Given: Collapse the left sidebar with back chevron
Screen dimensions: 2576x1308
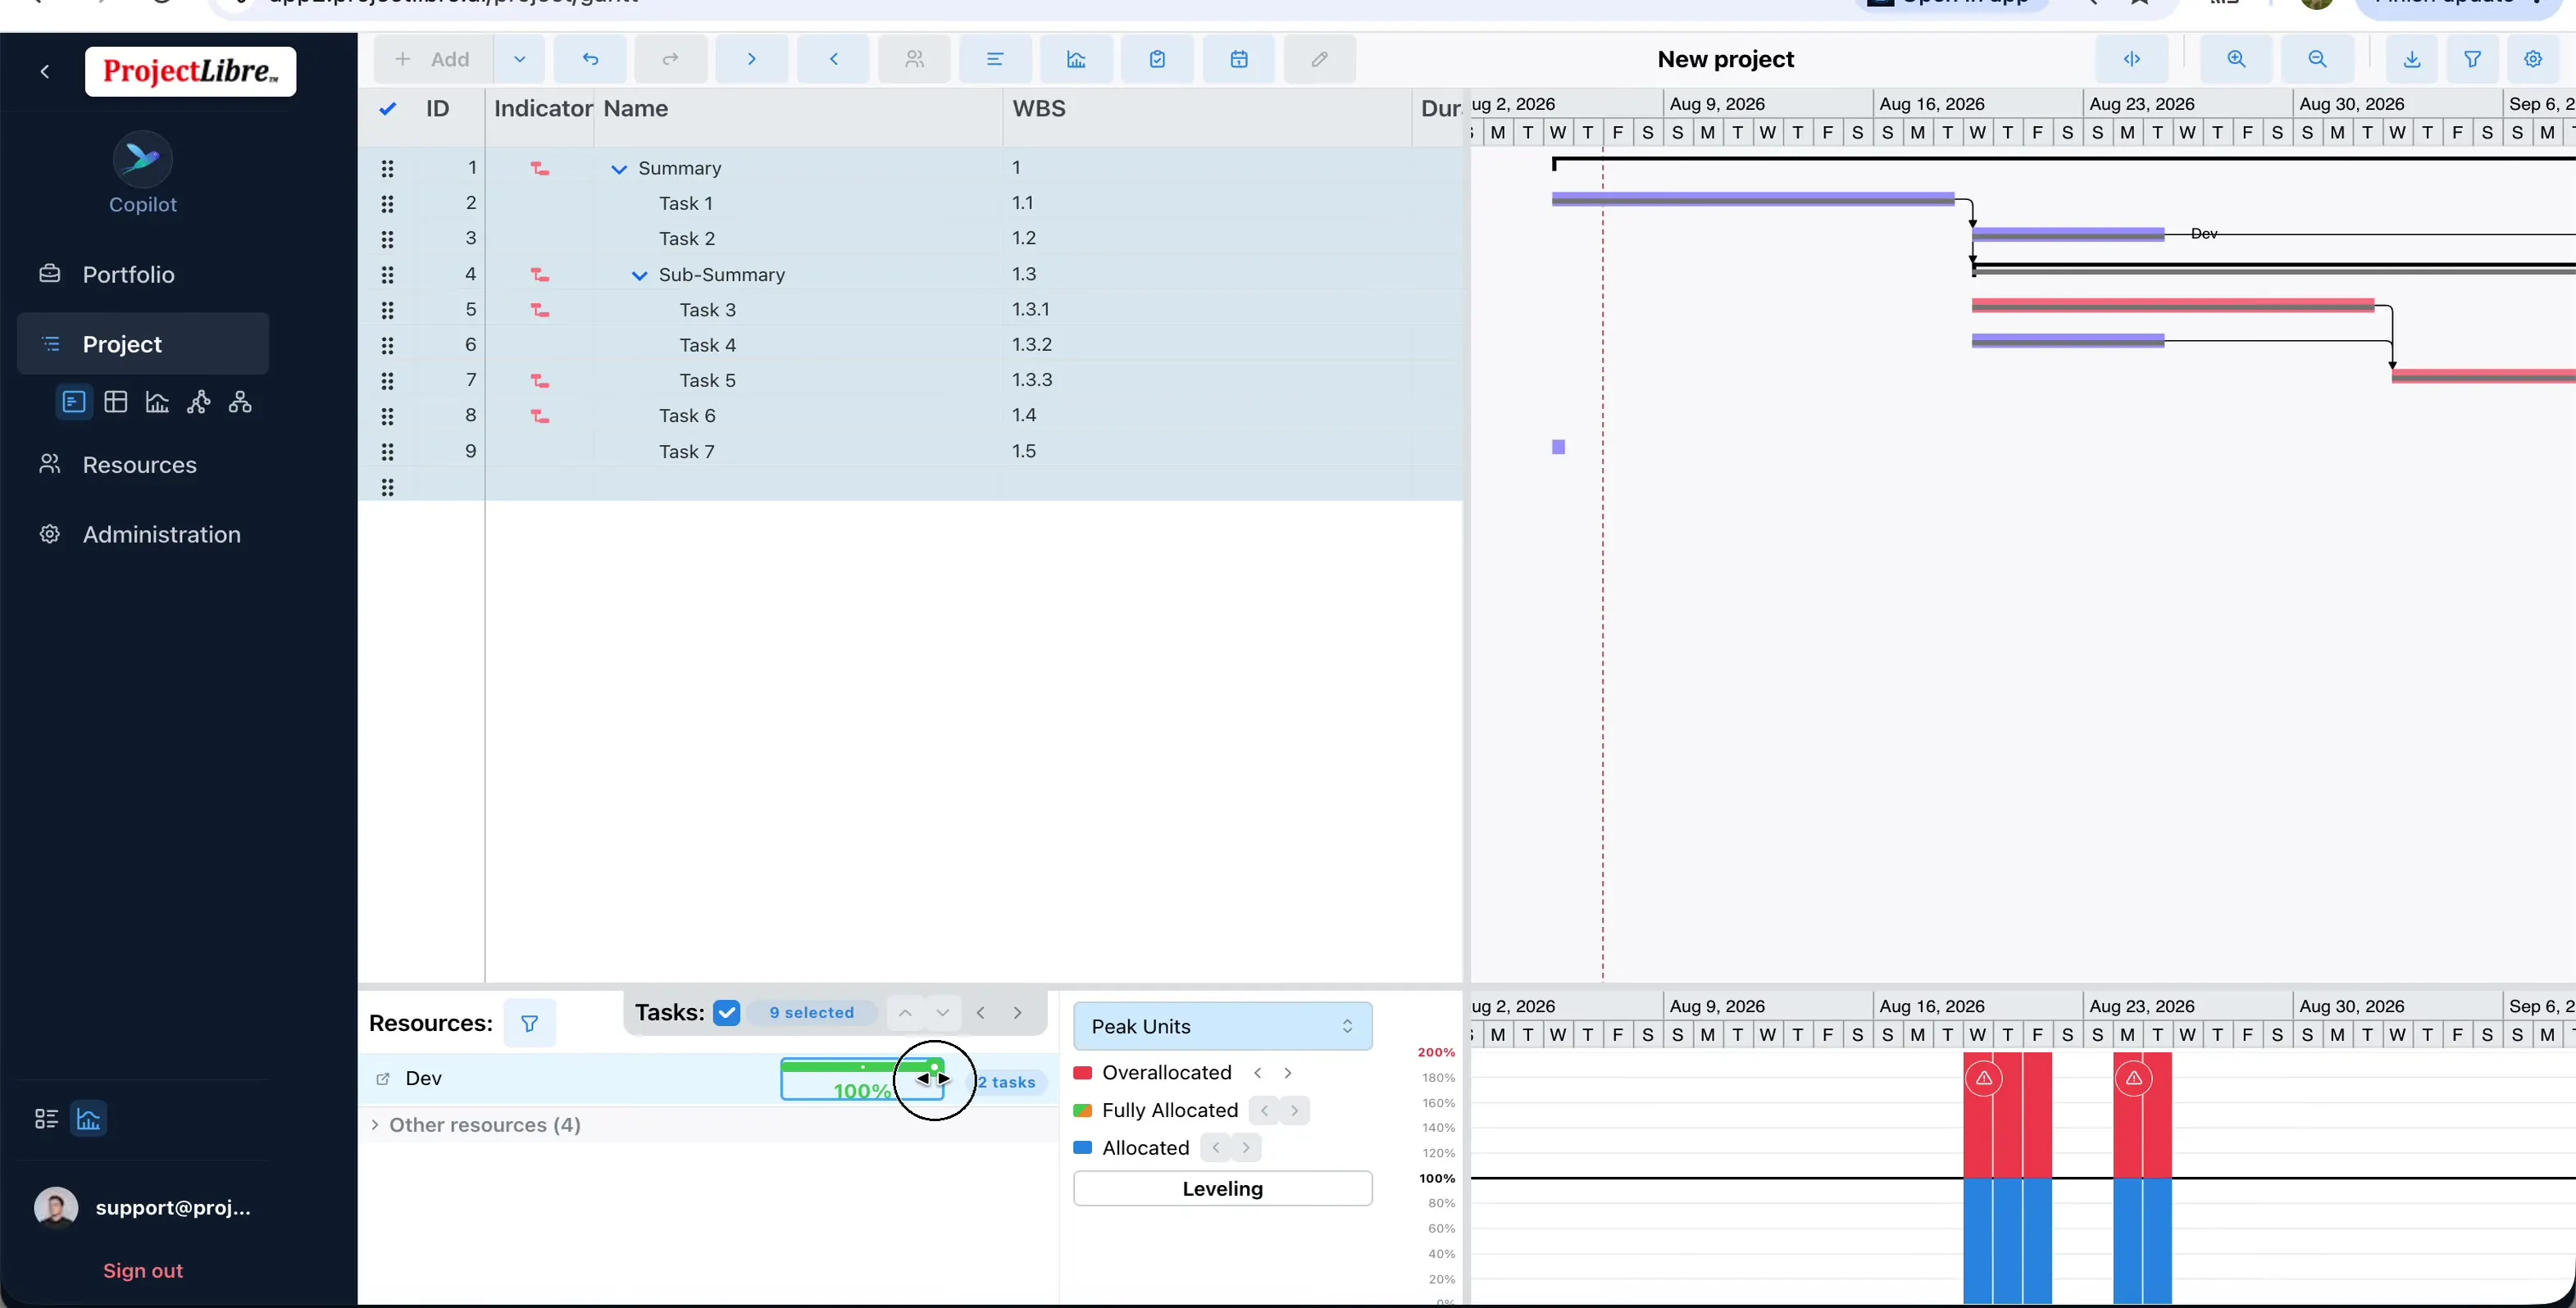Looking at the screenshot, I should 45,71.
